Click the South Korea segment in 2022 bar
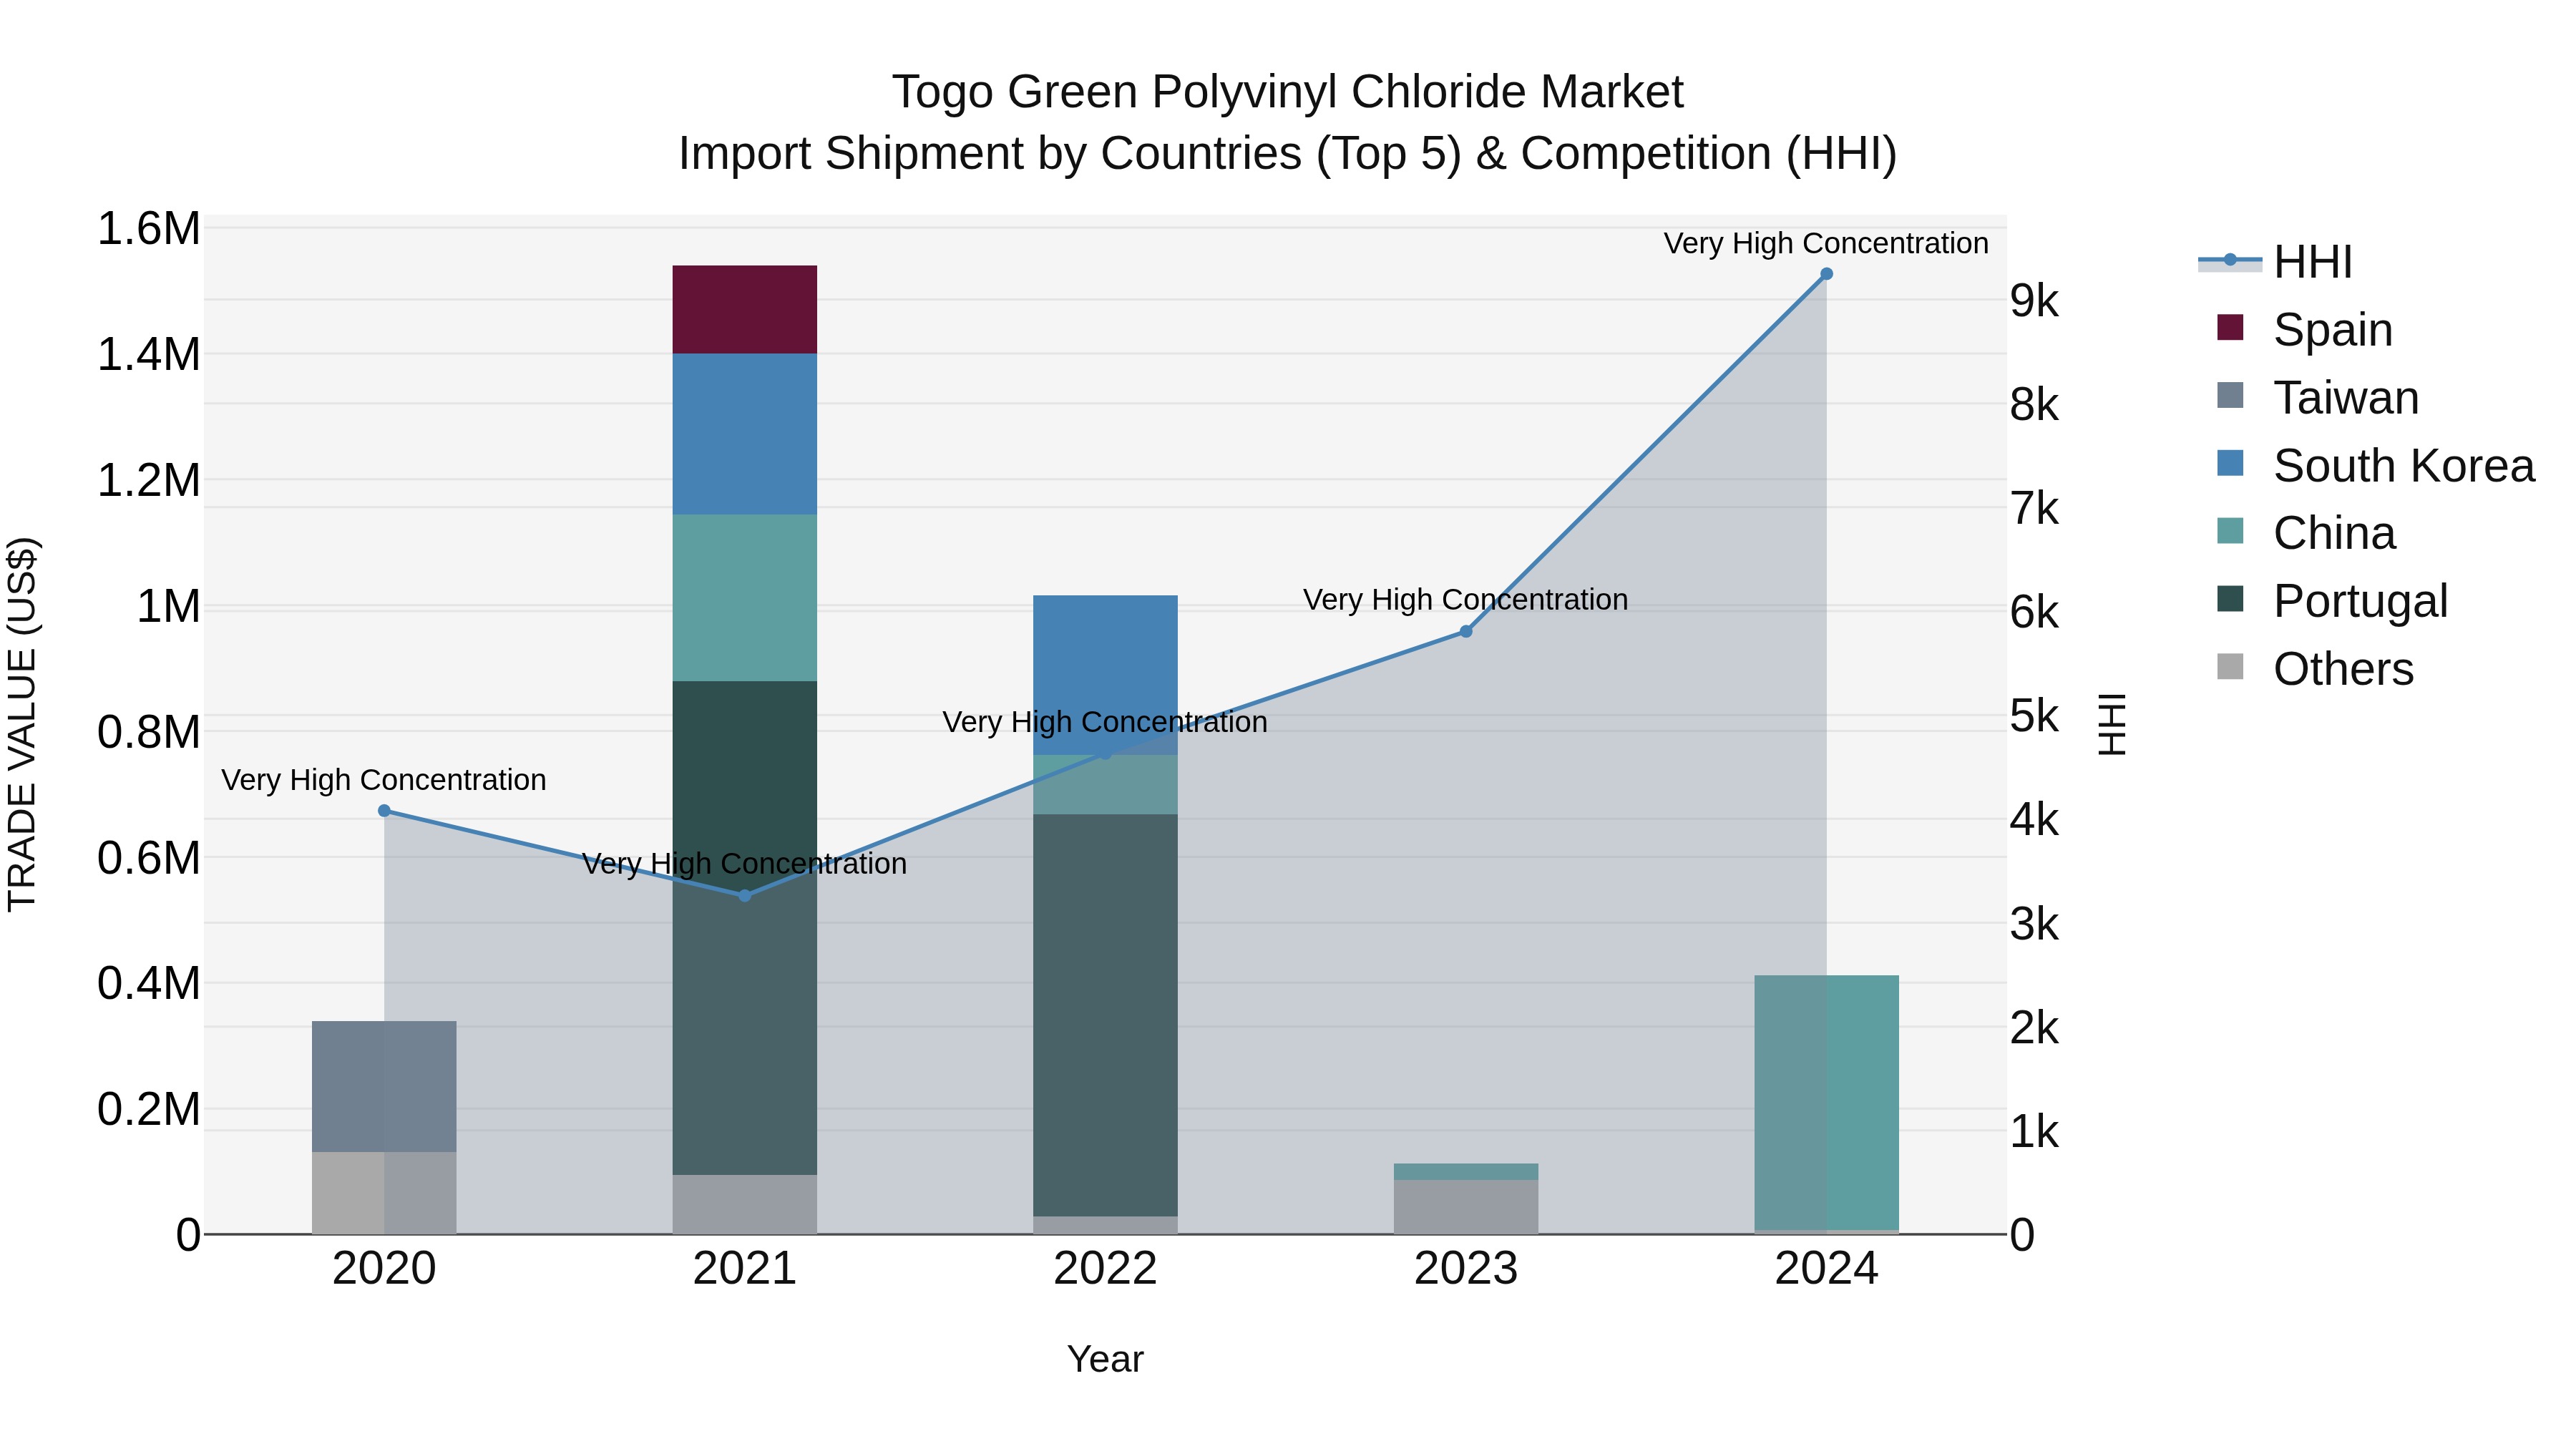The height and width of the screenshot is (1449, 2576). click(x=1105, y=675)
